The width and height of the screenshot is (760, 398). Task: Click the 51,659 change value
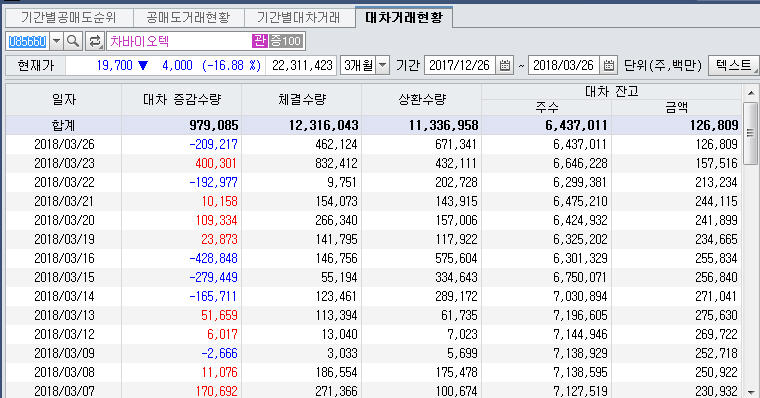tap(219, 315)
